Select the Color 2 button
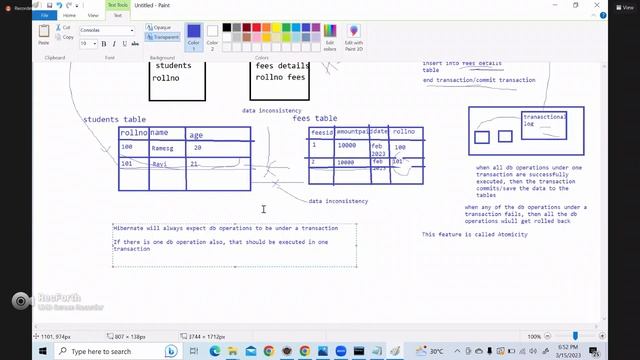Image resolution: width=640 pixels, height=360 pixels. (212, 37)
